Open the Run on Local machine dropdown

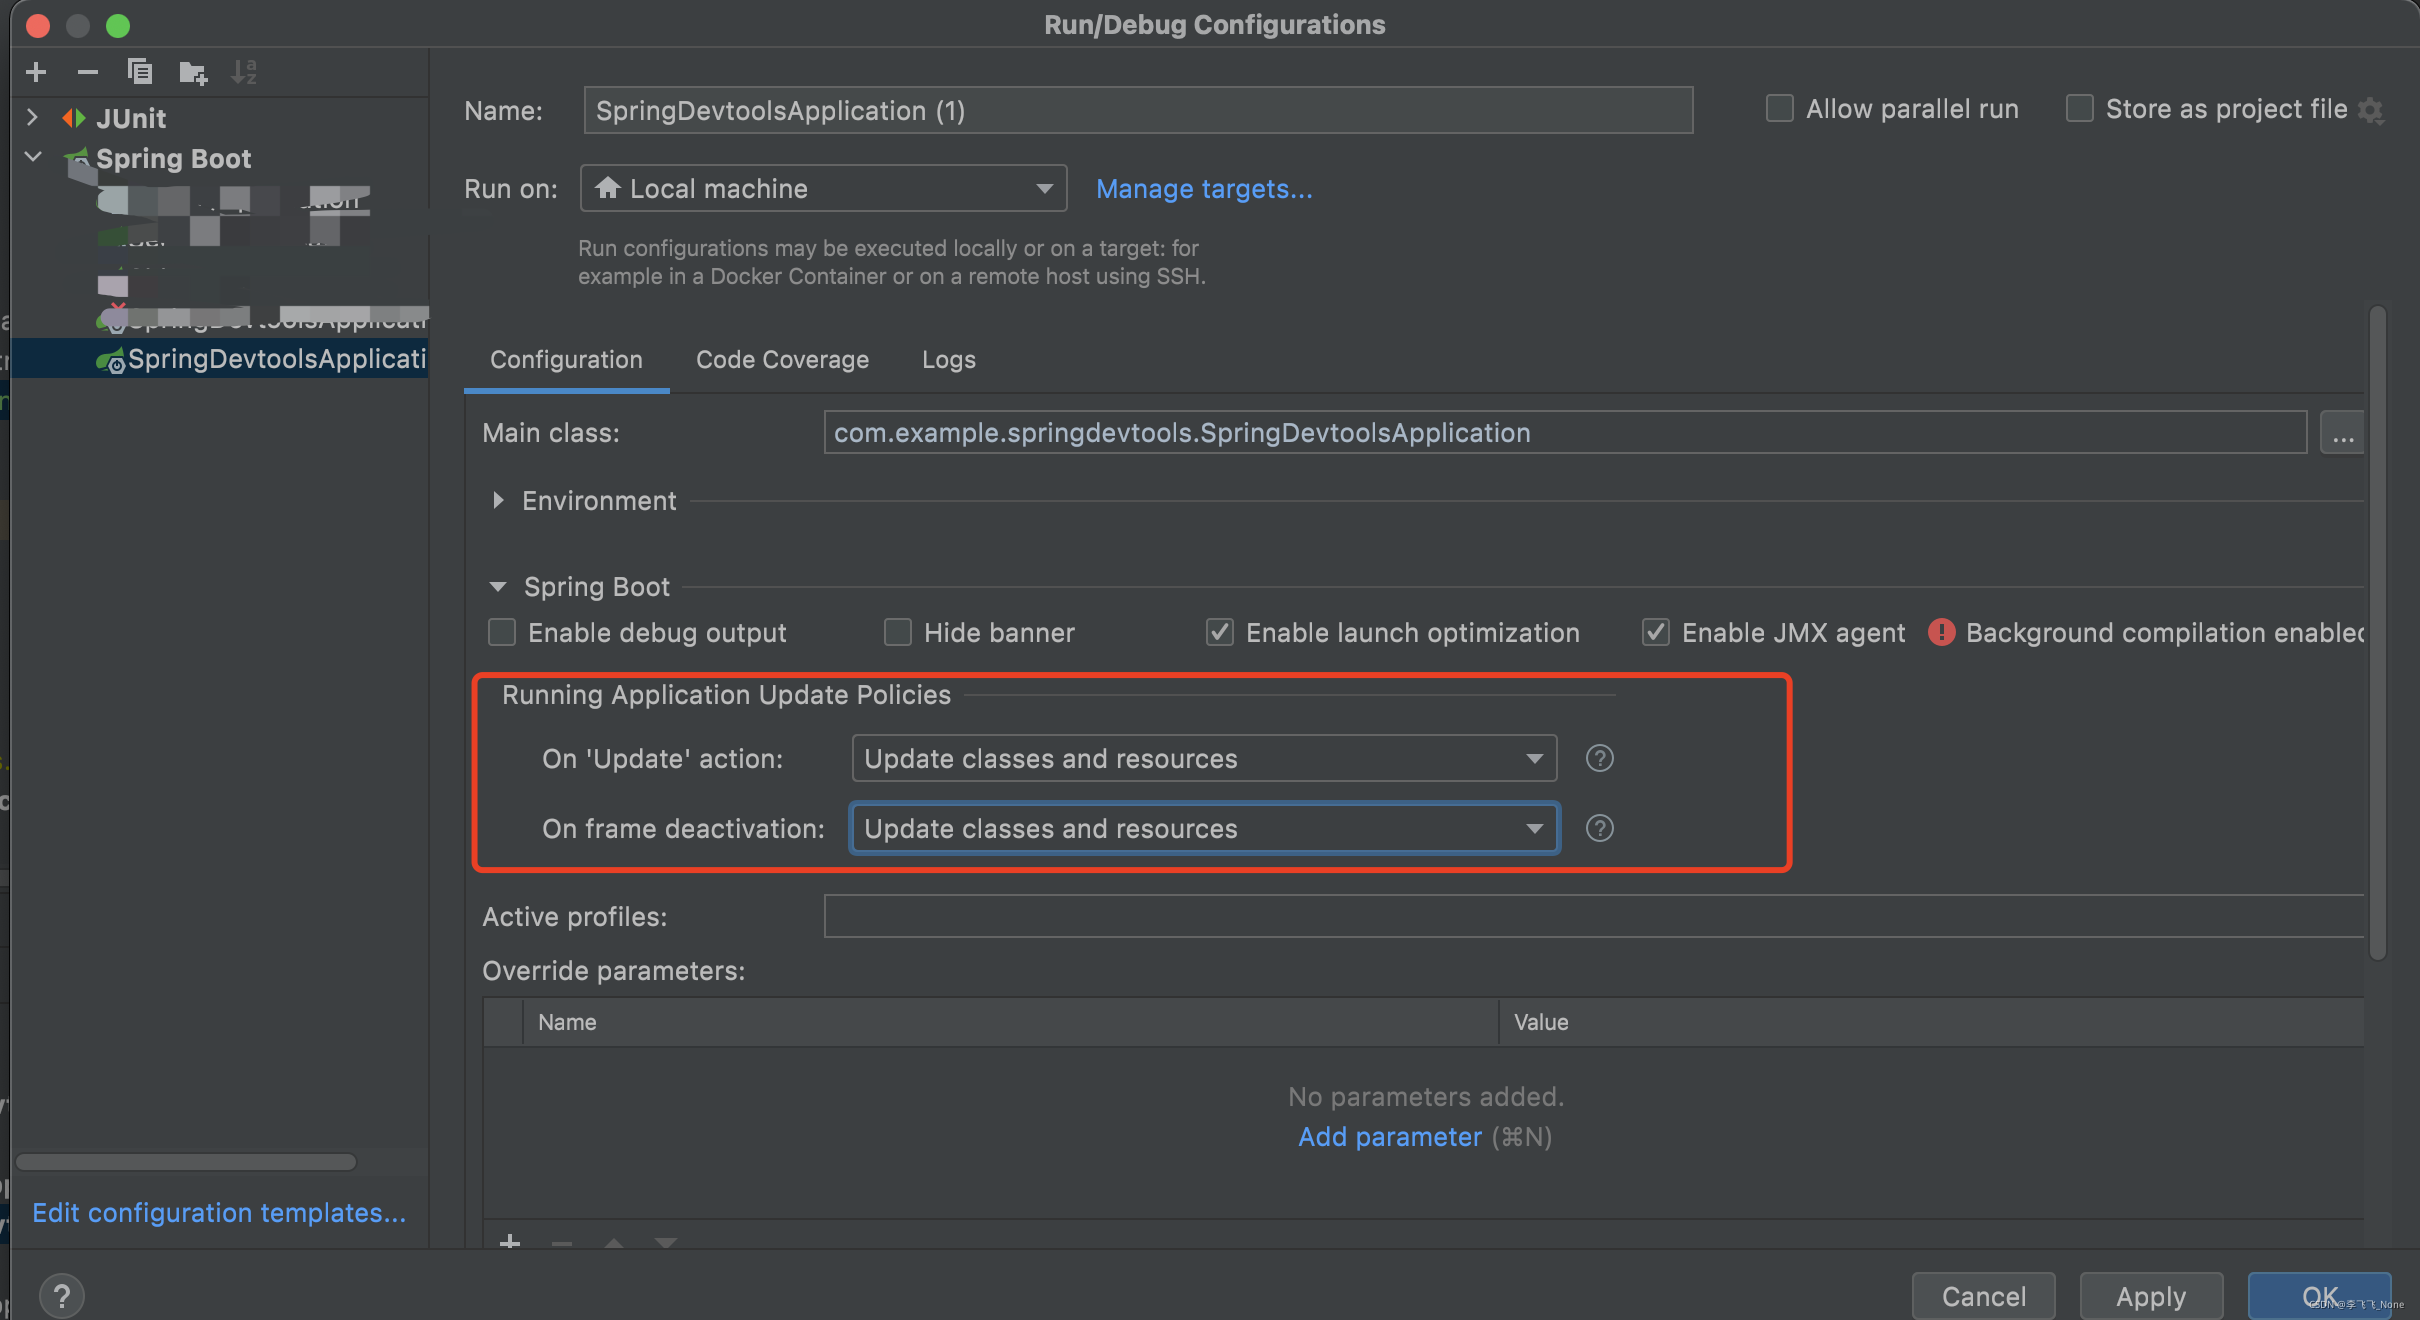(823, 188)
